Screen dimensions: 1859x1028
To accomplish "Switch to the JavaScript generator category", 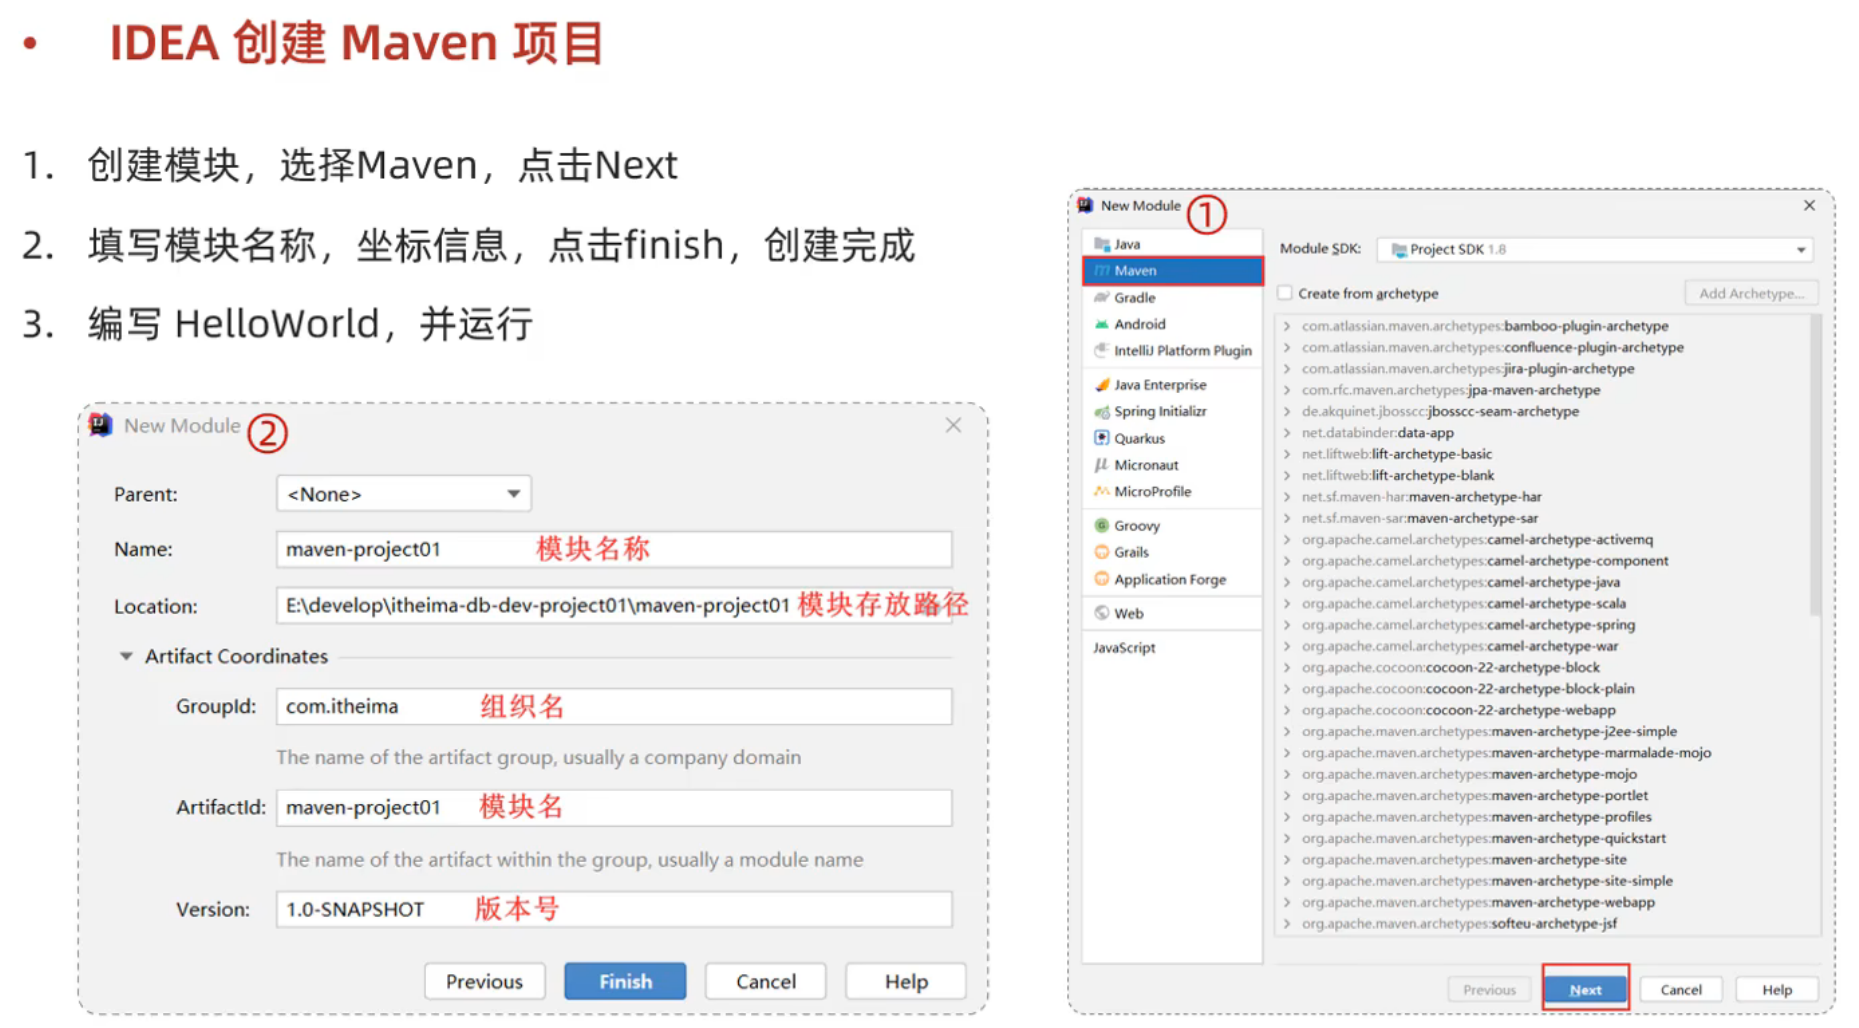I will (1123, 647).
